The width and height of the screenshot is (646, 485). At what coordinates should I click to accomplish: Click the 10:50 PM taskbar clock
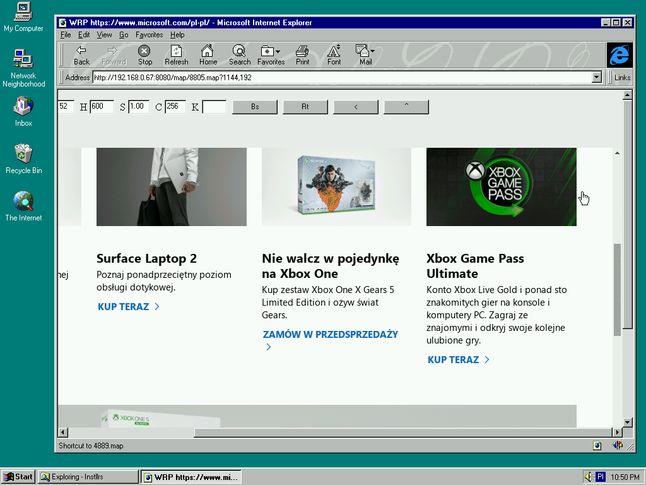click(625, 477)
